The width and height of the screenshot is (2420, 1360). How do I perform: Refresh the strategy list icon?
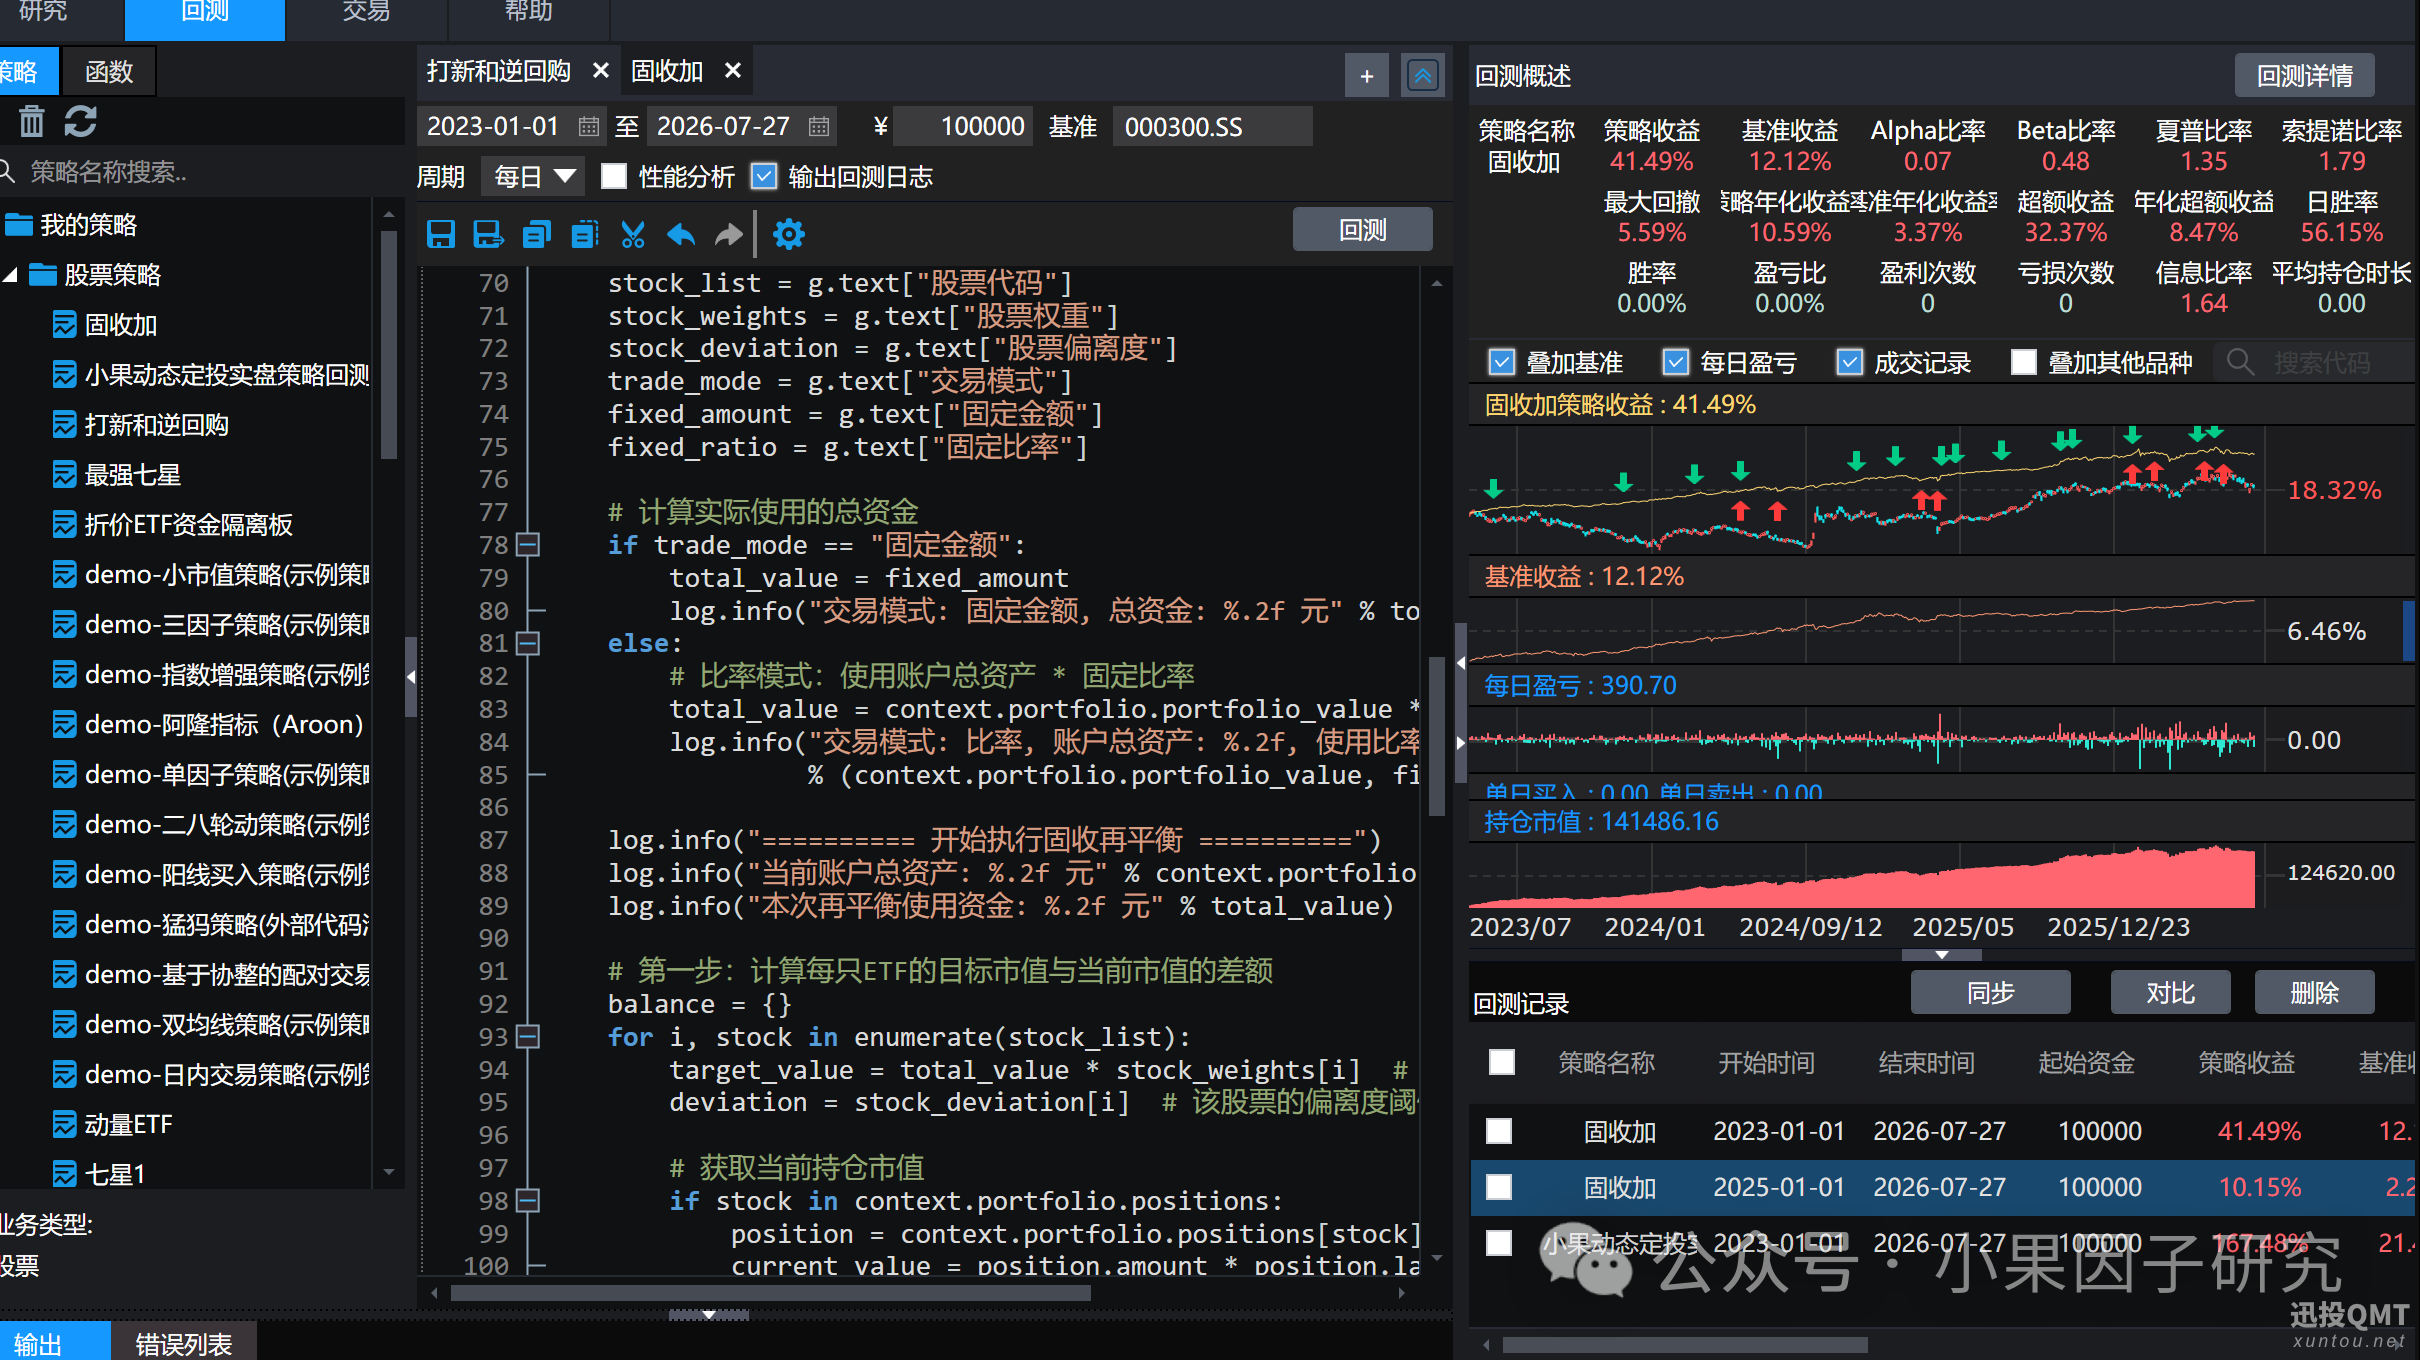[x=80, y=122]
